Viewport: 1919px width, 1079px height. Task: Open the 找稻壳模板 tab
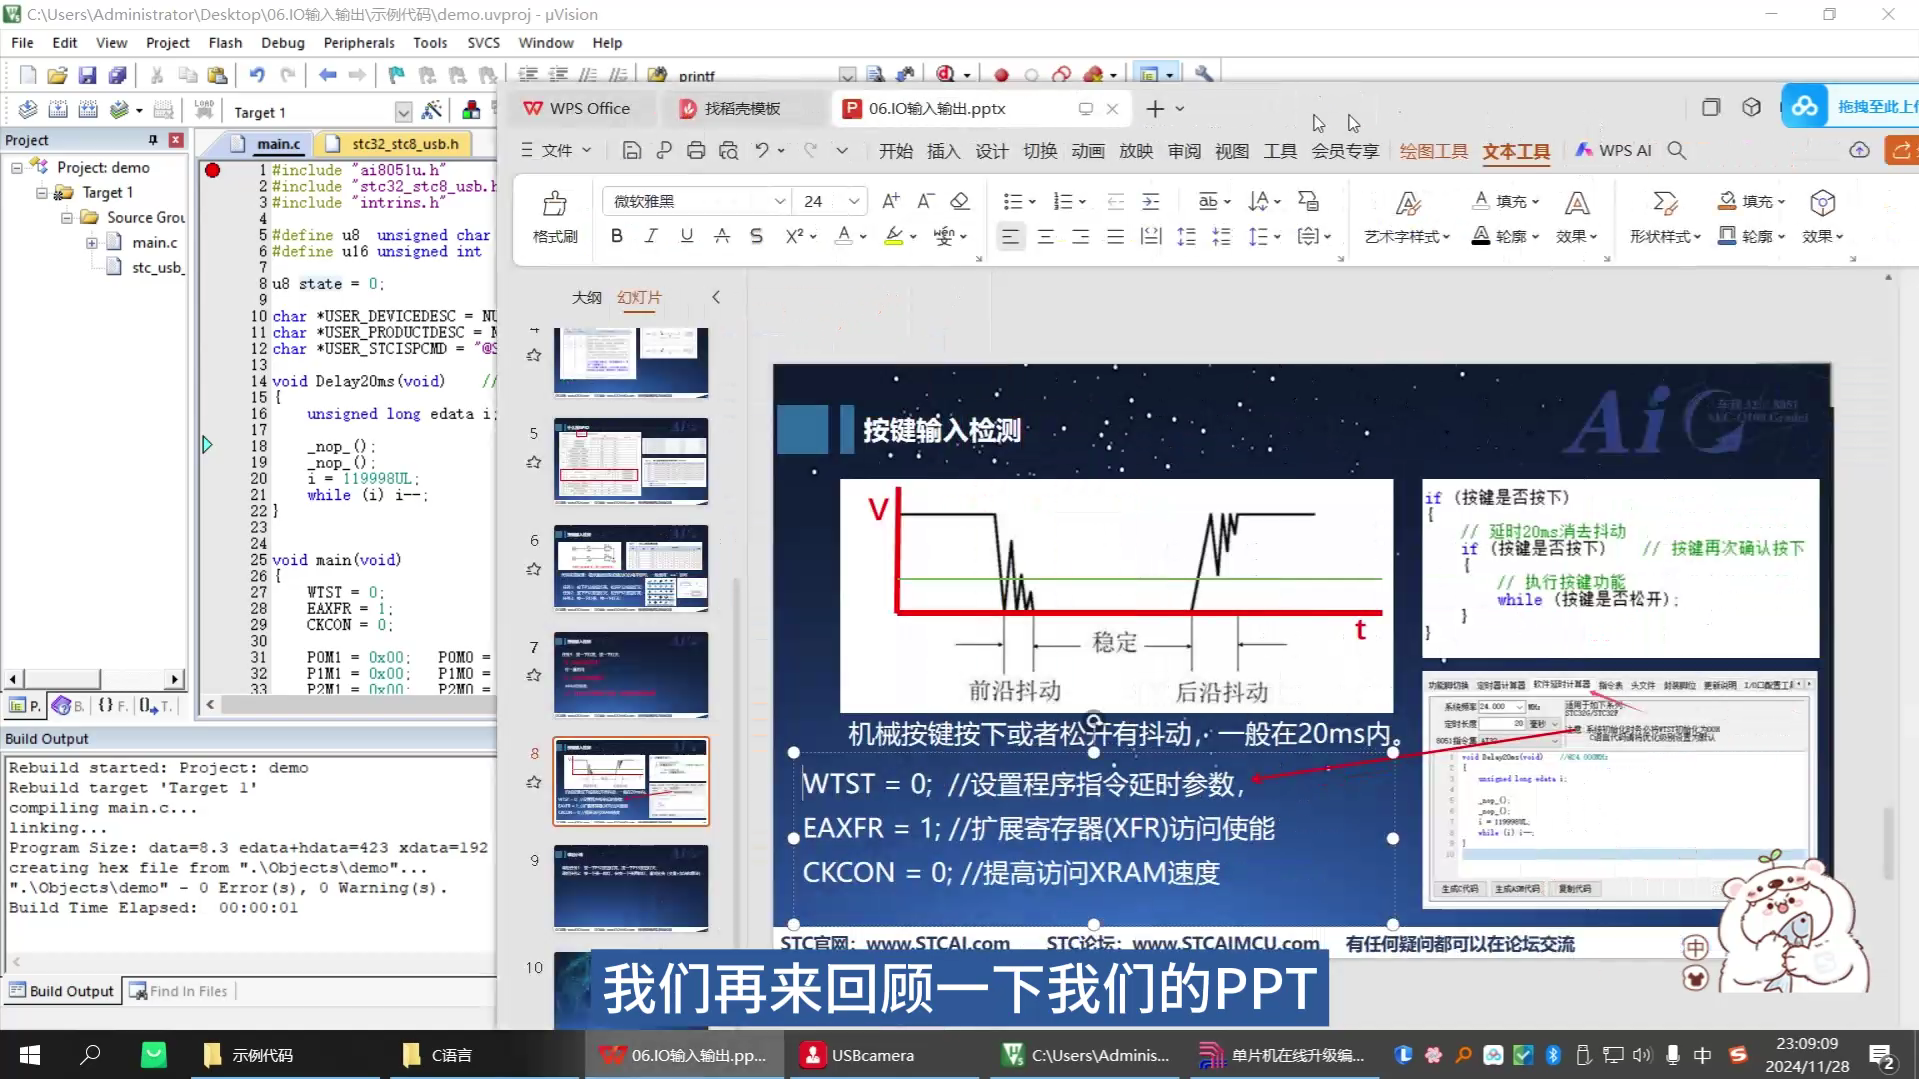(741, 108)
